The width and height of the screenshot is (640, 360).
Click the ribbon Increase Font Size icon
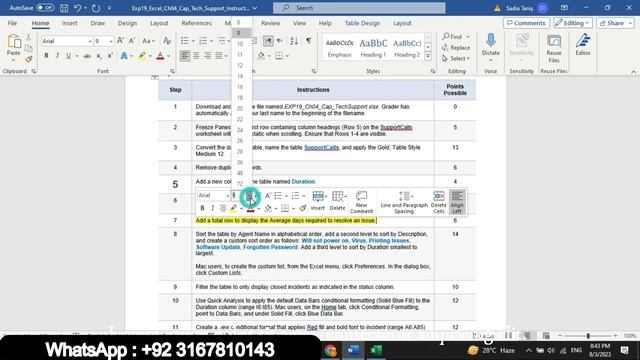point(120,41)
